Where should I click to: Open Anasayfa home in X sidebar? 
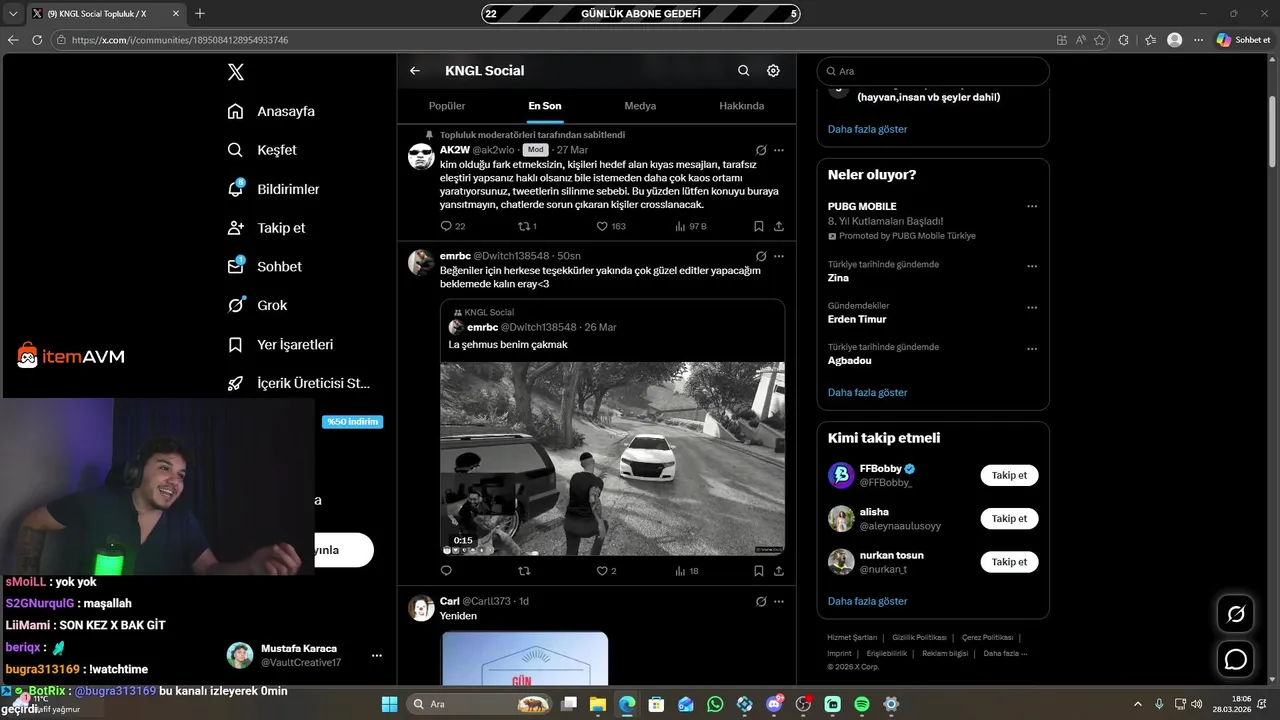click(x=271, y=111)
